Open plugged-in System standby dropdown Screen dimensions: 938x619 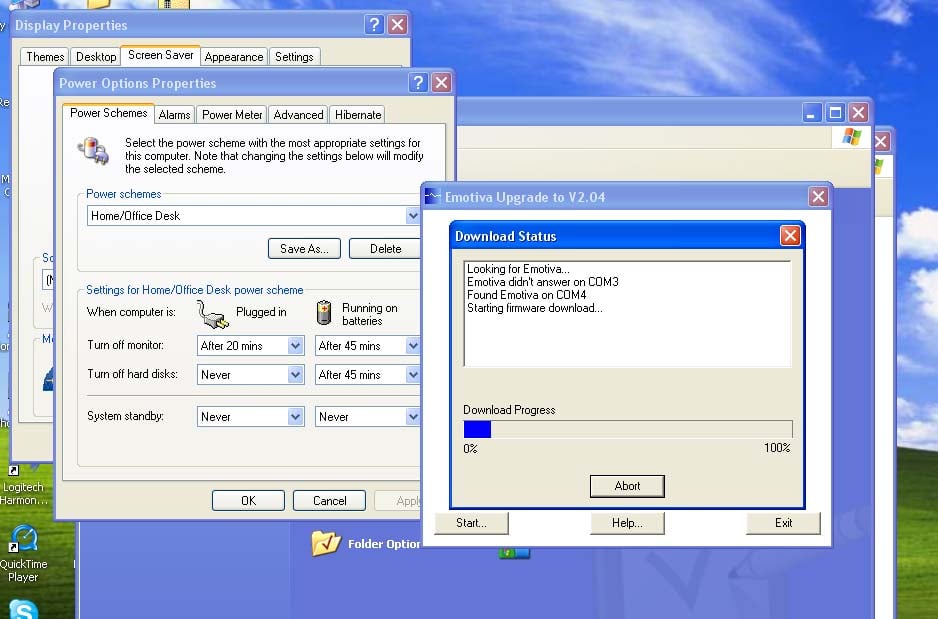click(295, 417)
